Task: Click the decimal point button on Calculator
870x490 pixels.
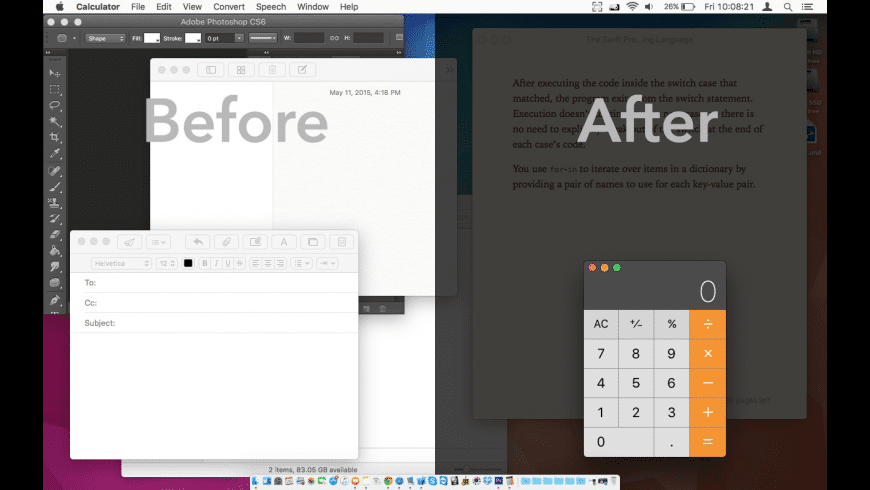Action: pyautogui.click(x=671, y=442)
